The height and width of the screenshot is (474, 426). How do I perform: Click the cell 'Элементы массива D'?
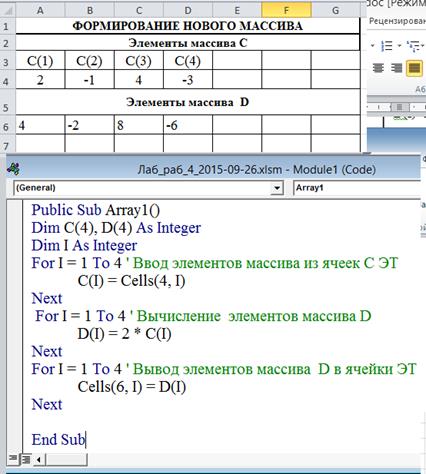point(188,102)
